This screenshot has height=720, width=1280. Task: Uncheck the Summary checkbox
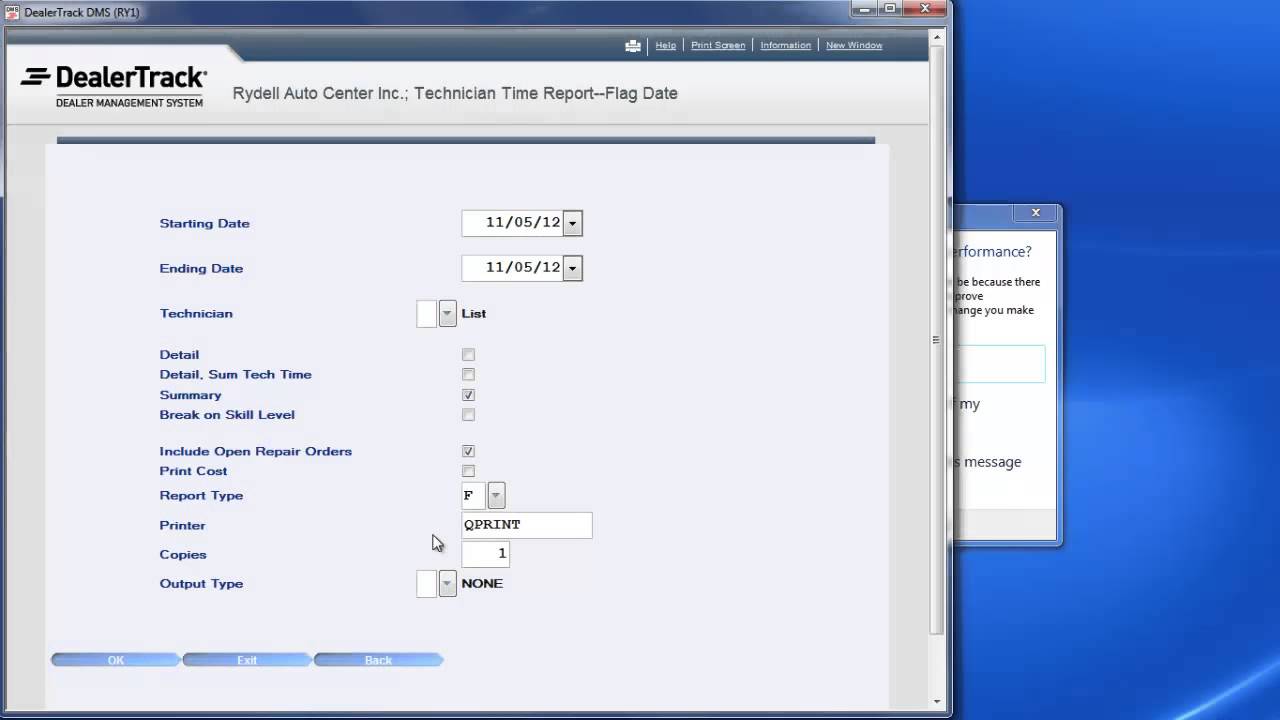point(468,395)
